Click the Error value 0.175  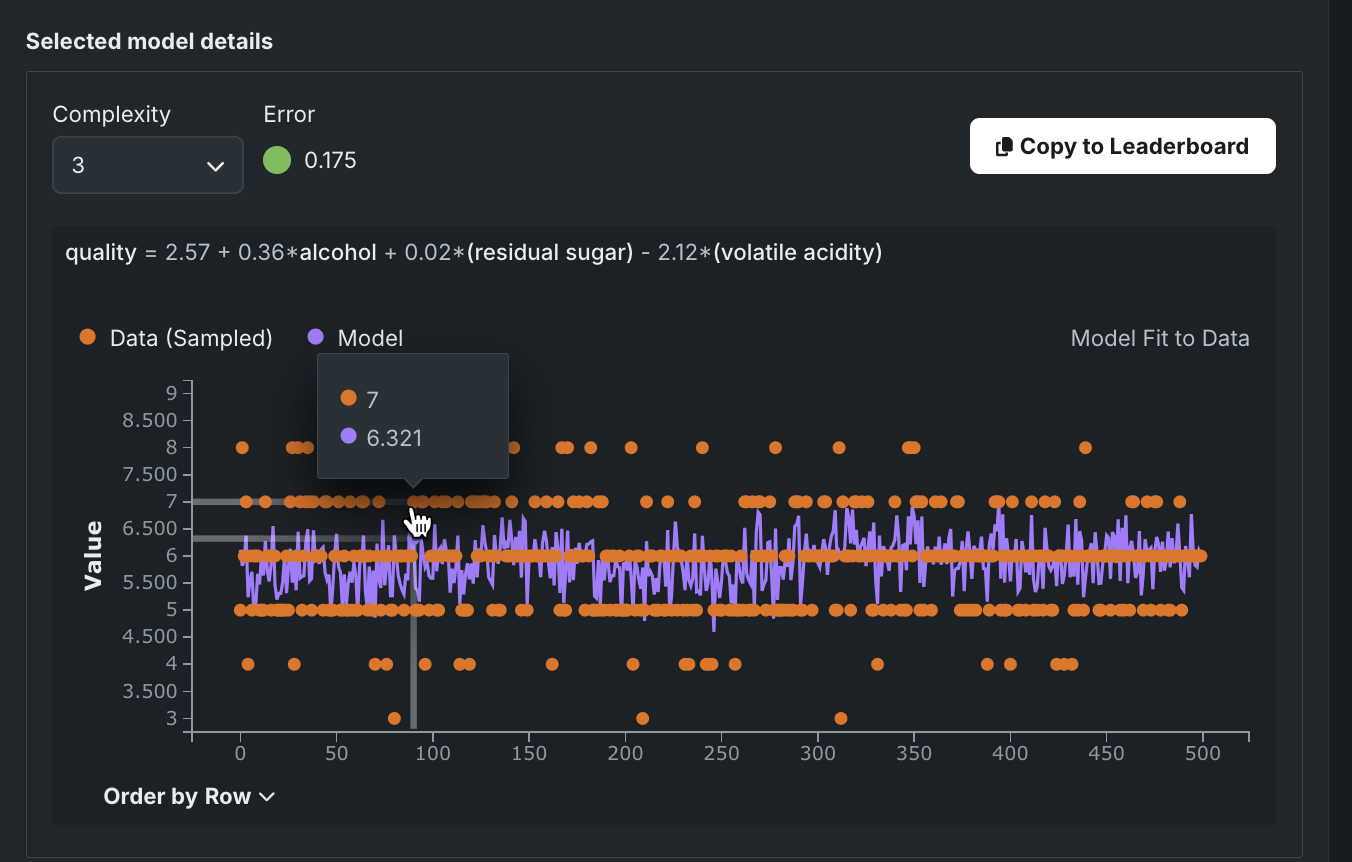pos(330,160)
